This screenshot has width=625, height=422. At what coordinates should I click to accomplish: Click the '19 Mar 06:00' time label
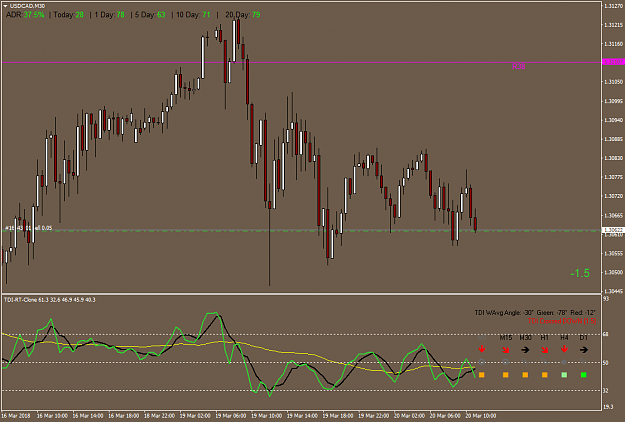[231, 416]
